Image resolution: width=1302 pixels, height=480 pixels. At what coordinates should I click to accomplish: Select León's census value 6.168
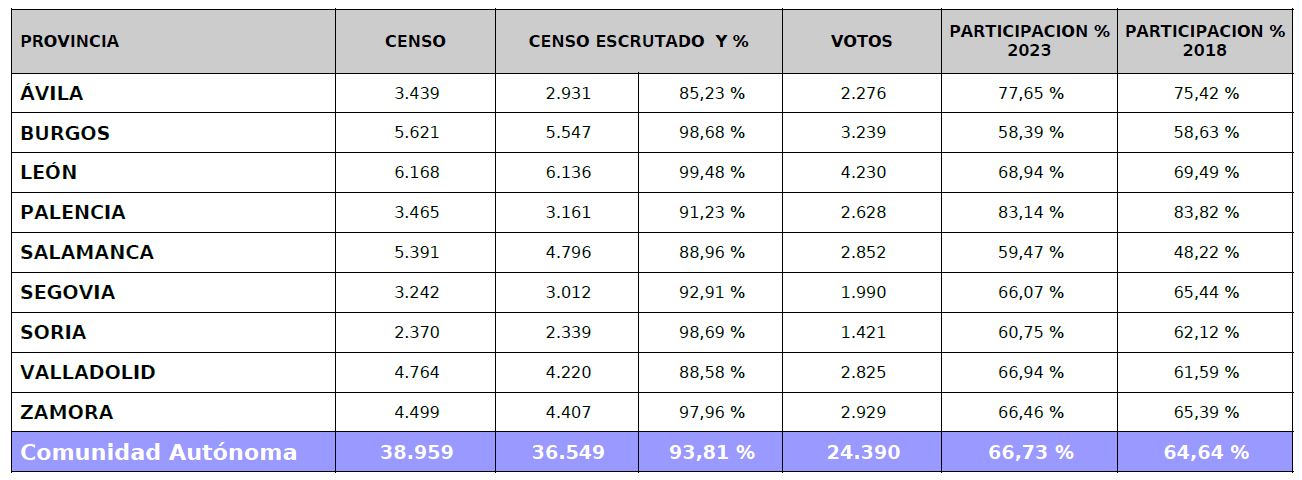pos(416,172)
